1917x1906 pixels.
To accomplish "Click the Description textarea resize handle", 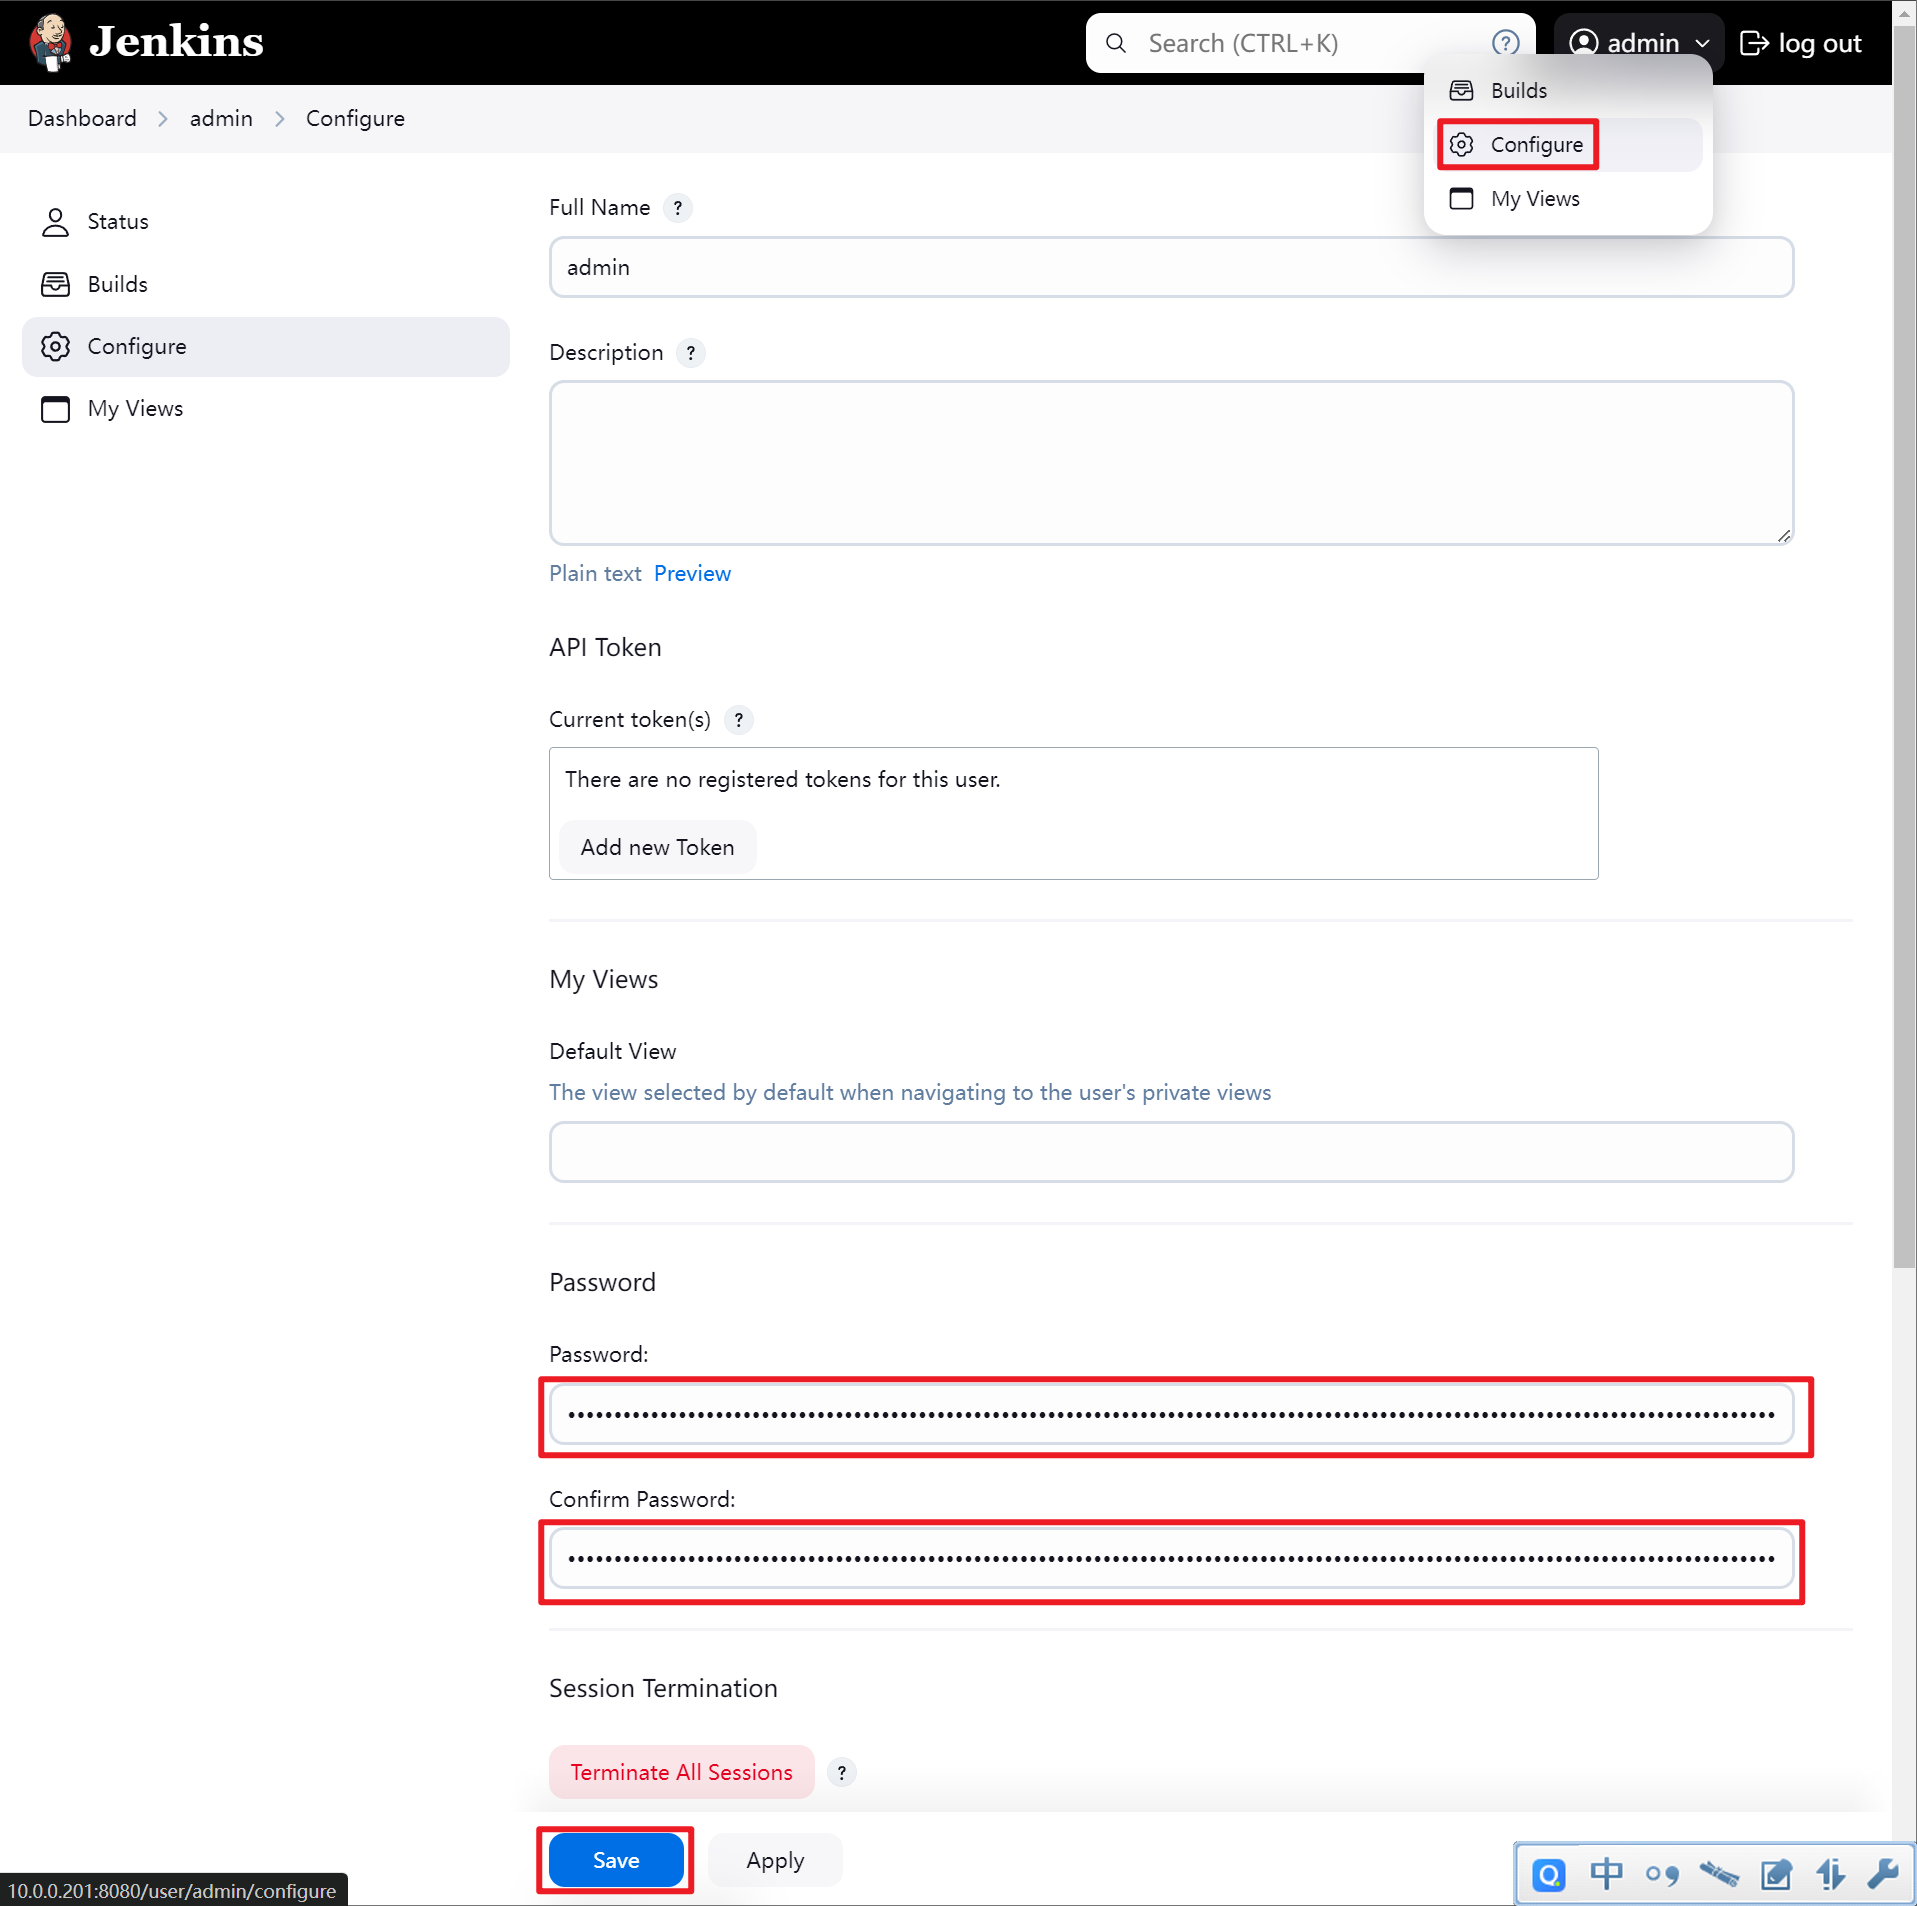I will (1784, 536).
